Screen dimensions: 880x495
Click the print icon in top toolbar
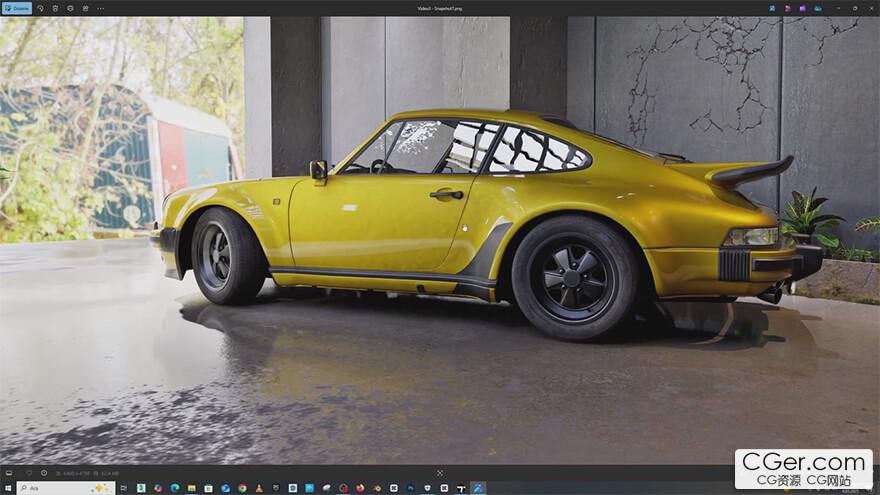70,8
